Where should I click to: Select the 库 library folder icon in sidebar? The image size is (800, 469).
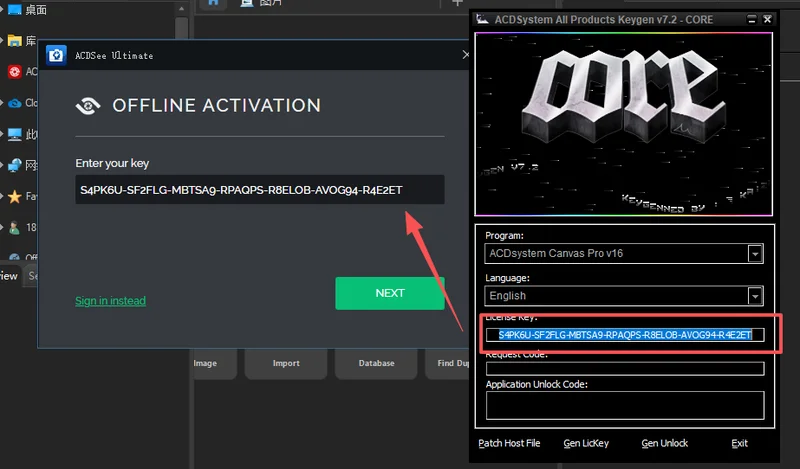(x=15, y=41)
